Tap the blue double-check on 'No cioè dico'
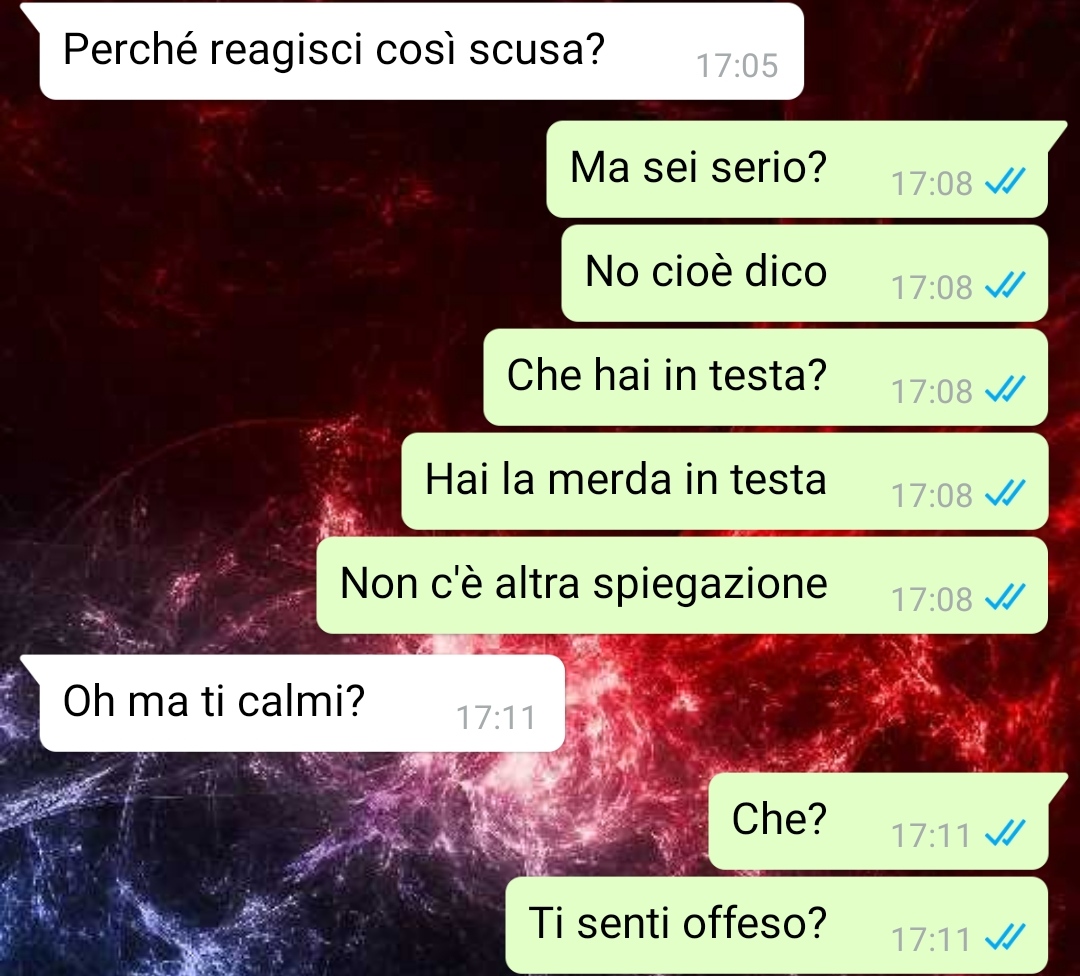1080x976 pixels. (1006, 285)
